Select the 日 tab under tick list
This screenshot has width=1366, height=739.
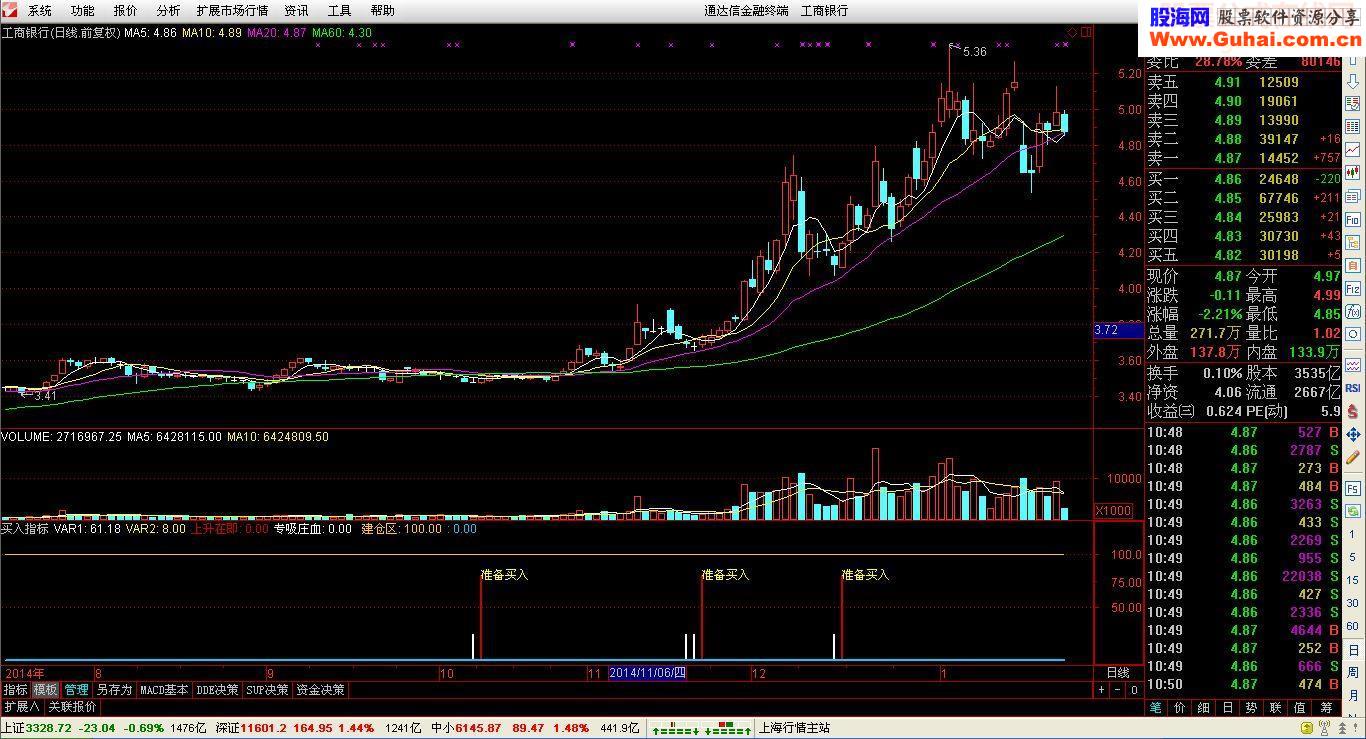tap(1227, 707)
